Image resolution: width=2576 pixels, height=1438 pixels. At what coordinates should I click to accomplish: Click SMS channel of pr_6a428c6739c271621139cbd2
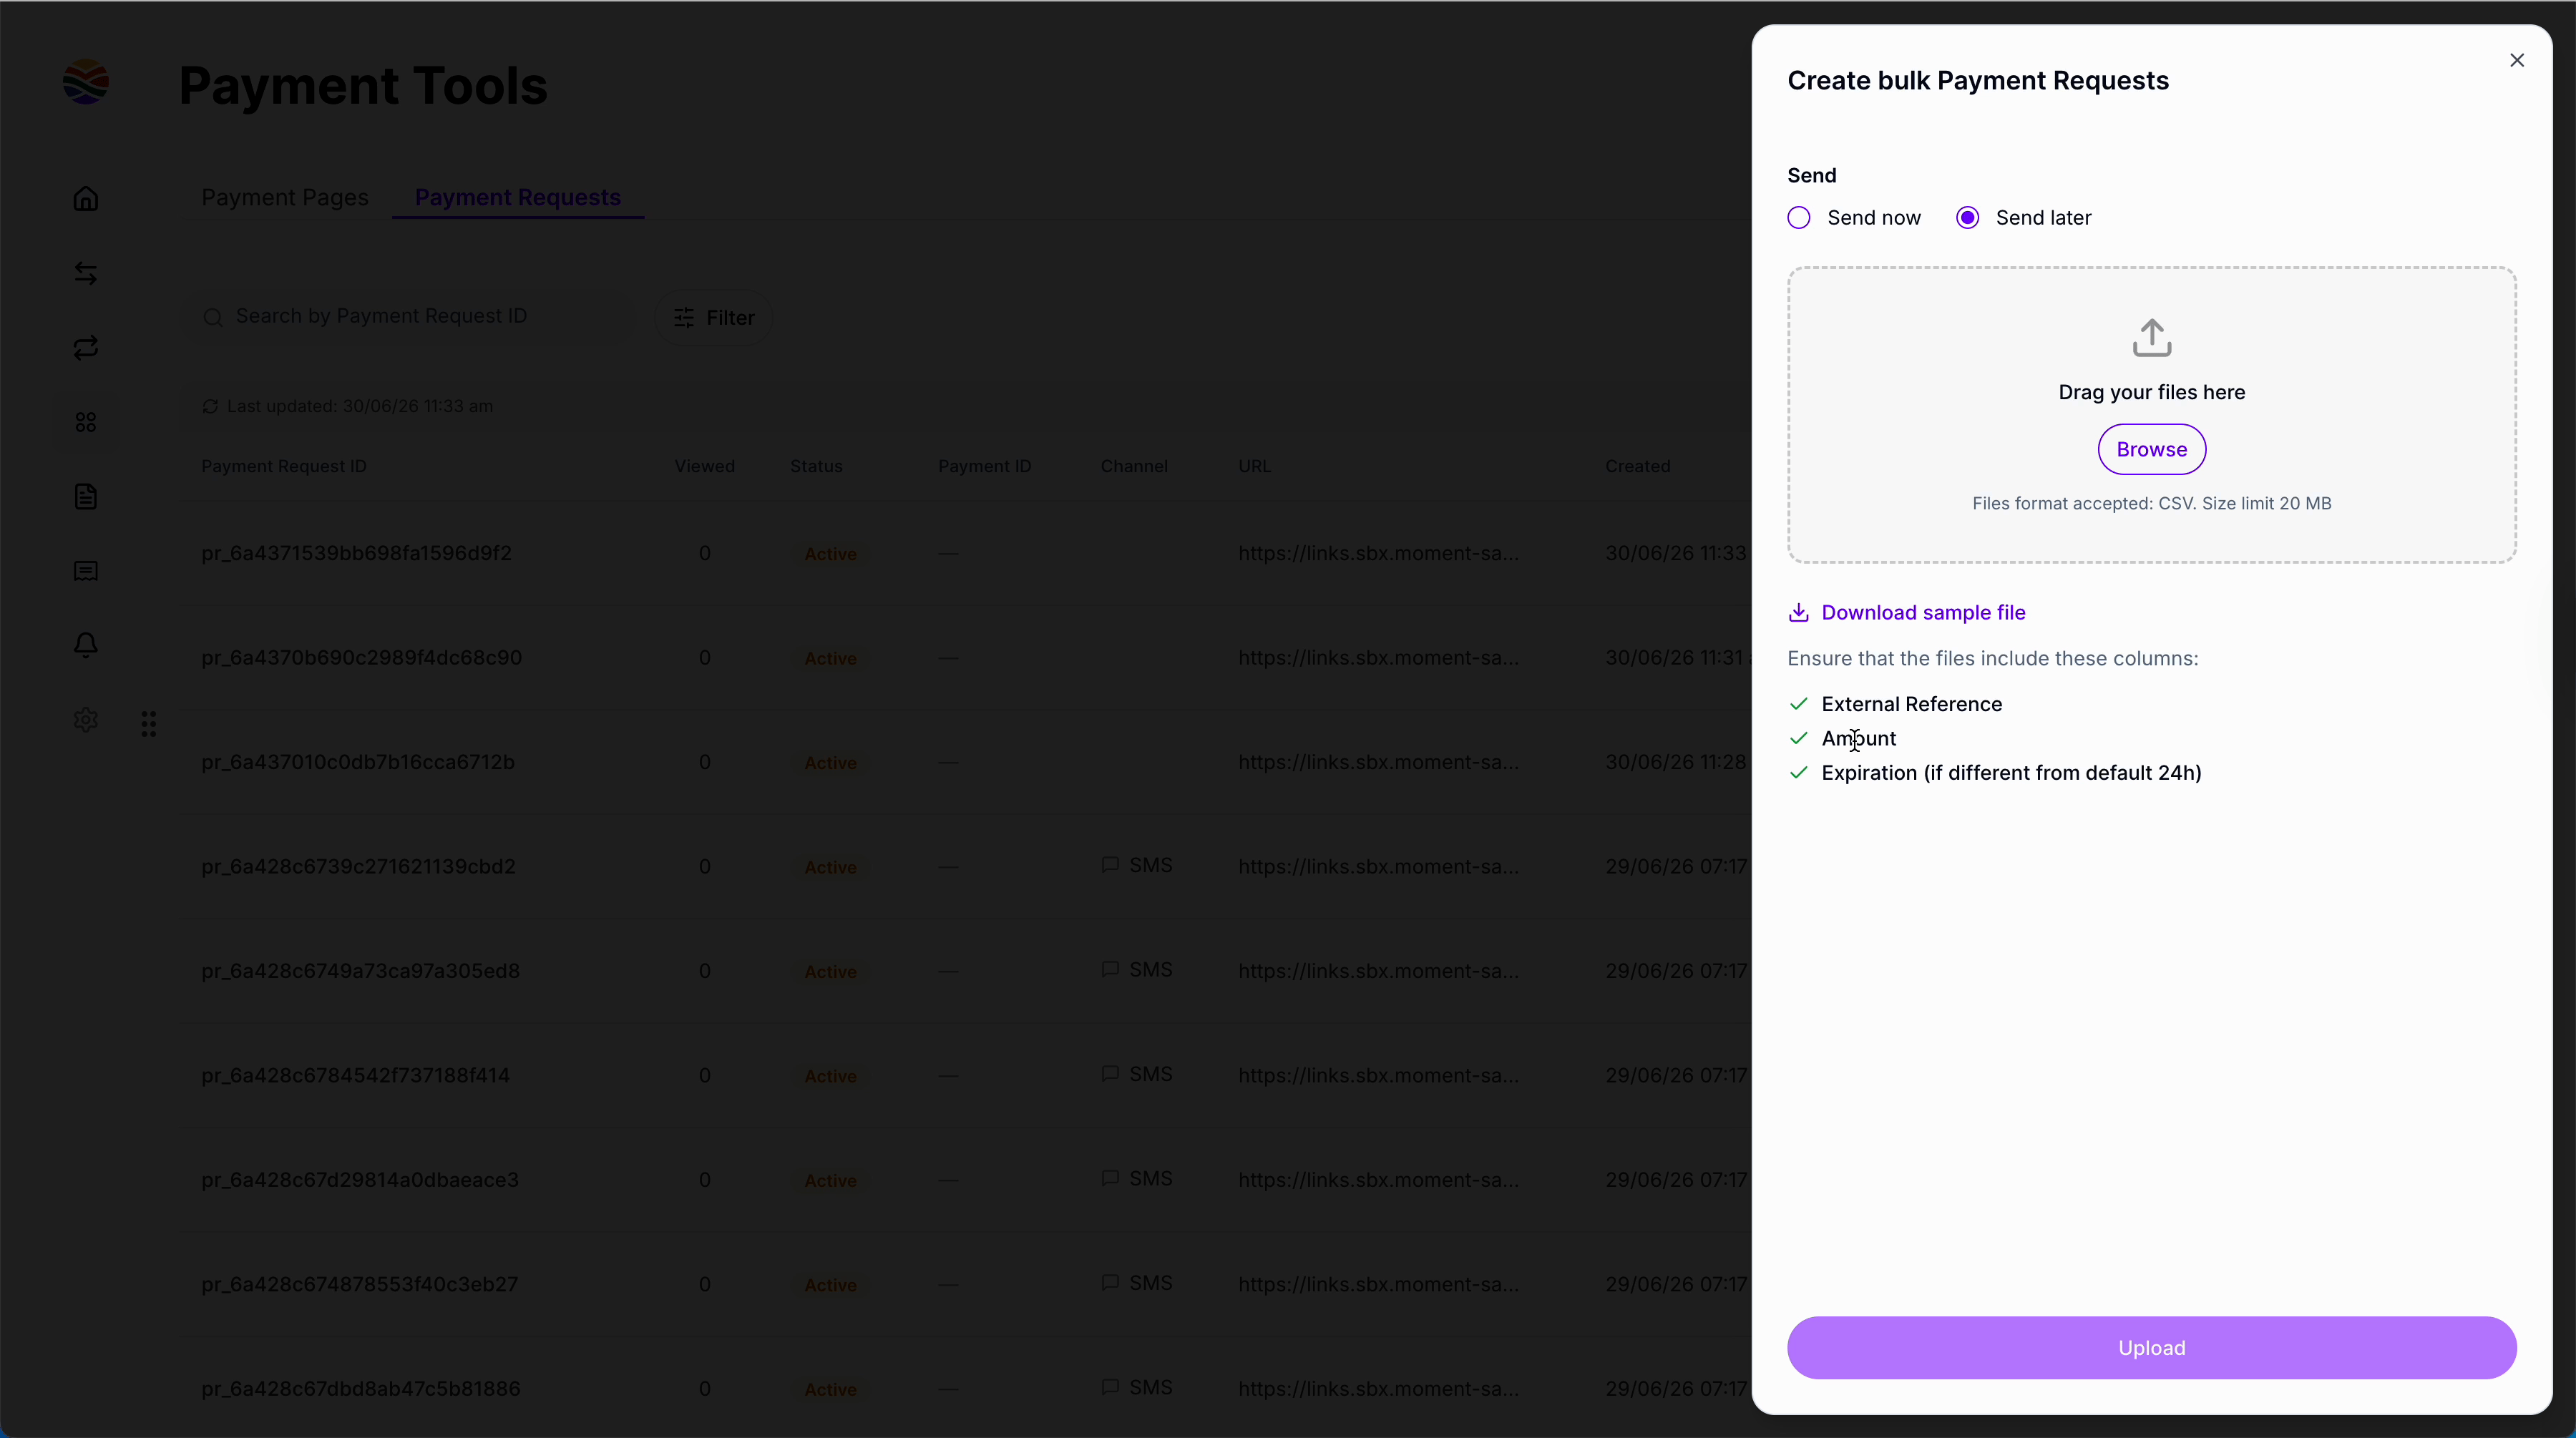1136,865
